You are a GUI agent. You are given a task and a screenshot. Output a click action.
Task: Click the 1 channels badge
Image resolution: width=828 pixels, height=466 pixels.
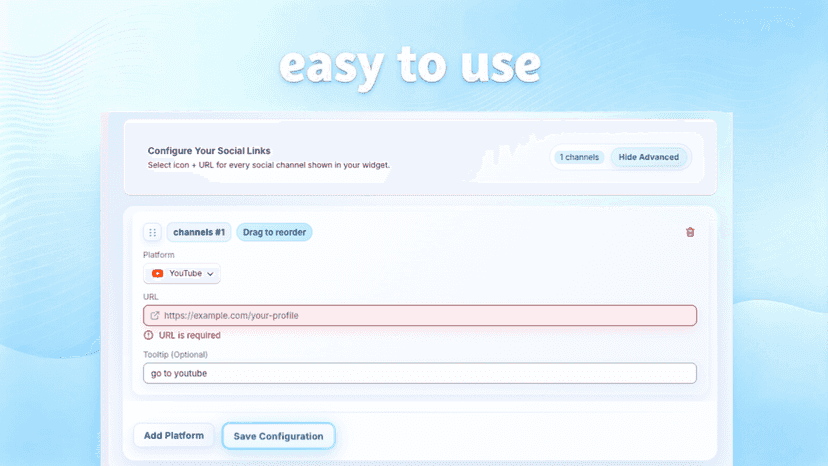[579, 157]
